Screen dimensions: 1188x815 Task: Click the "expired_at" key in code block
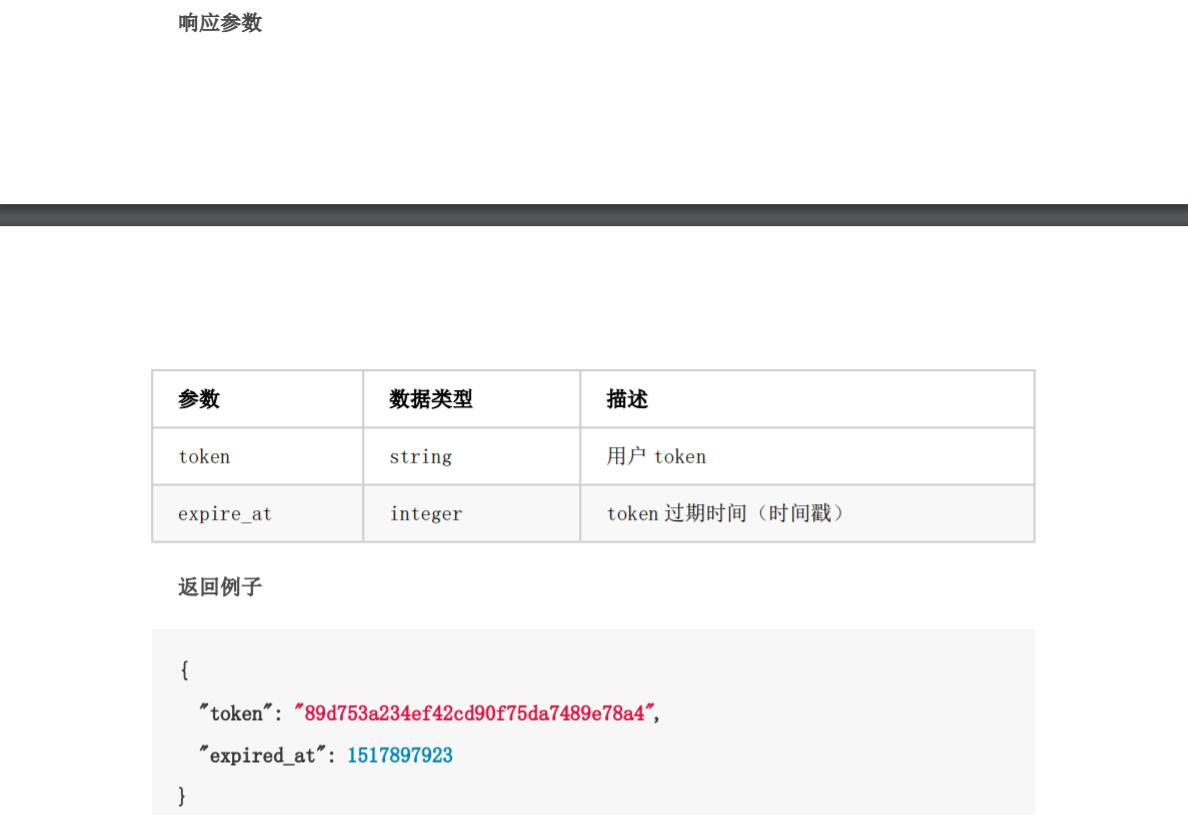[x=262, y=755]
